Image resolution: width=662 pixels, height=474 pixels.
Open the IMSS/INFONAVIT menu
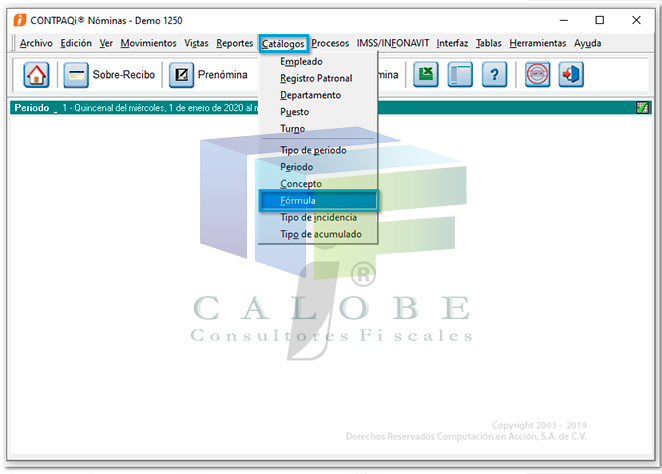point(393,43)
